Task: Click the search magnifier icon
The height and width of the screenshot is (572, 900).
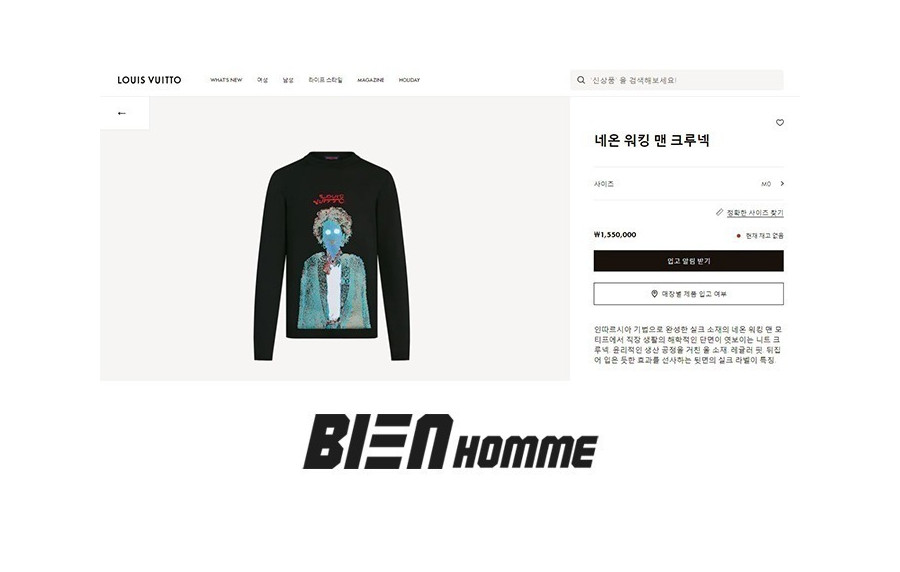Action: pyautogui.click(x=581, y=80)
